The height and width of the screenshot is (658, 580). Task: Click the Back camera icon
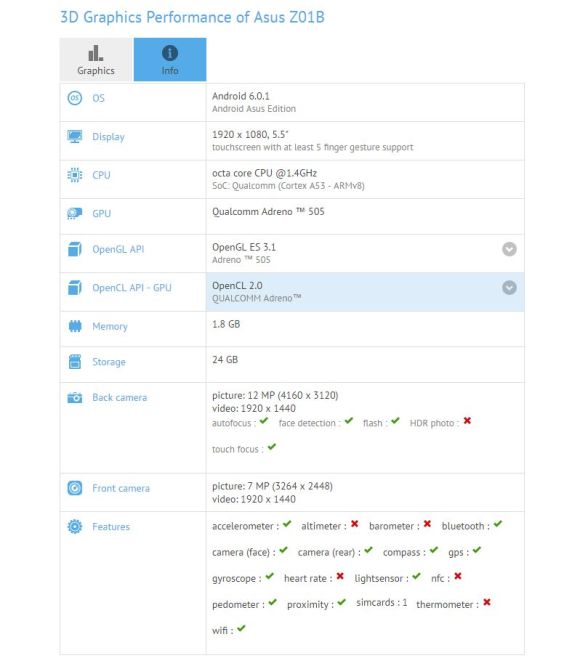tap(75, 397)
